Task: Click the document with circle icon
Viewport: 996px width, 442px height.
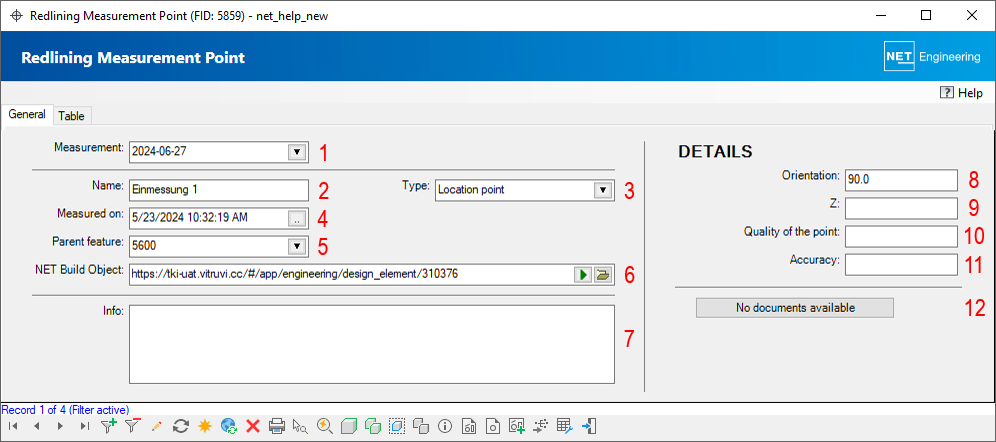Action: [493, 426]
